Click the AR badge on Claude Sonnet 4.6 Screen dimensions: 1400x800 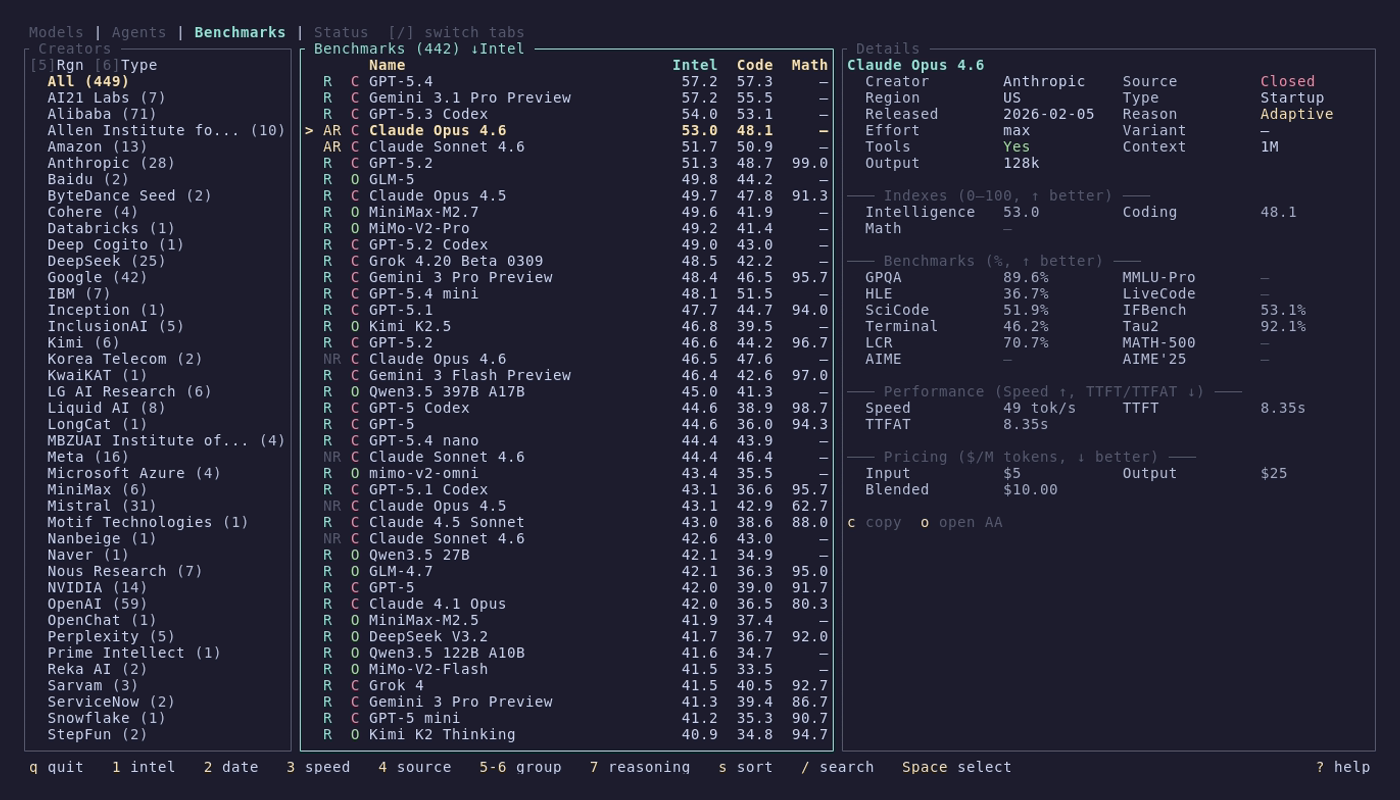point(331,146)
